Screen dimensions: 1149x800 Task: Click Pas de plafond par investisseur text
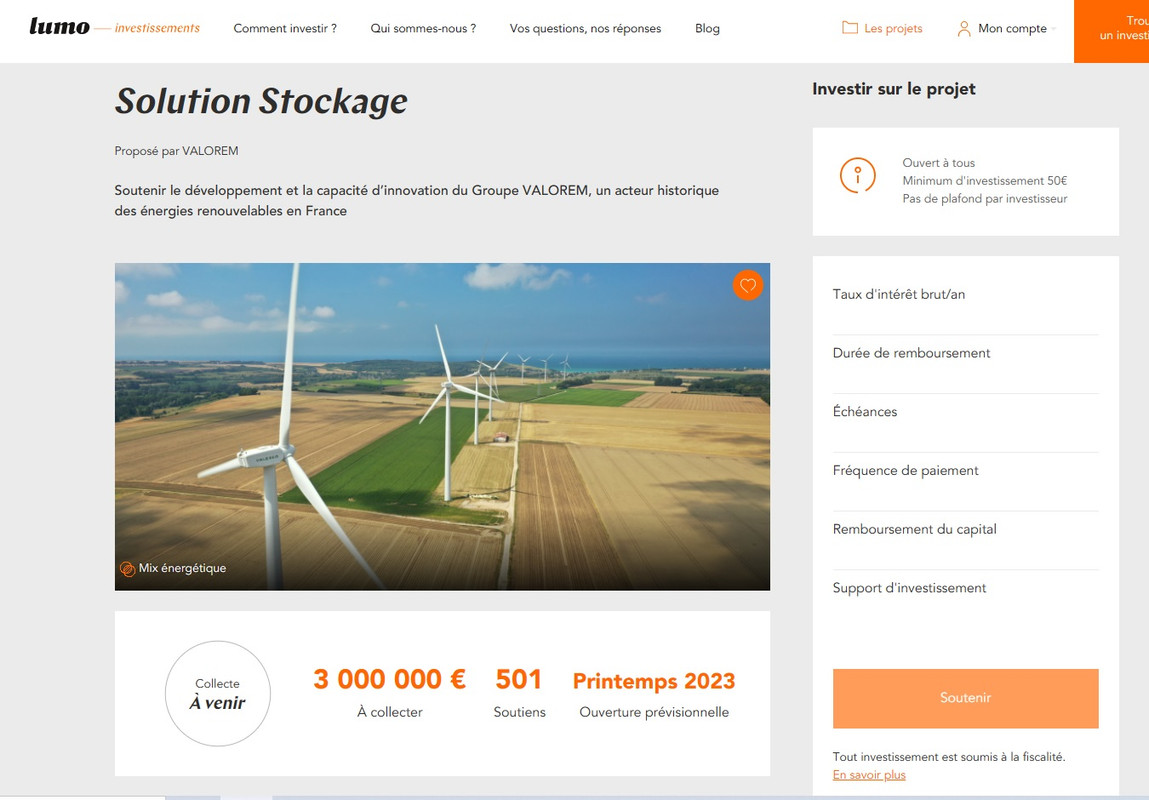984,199
